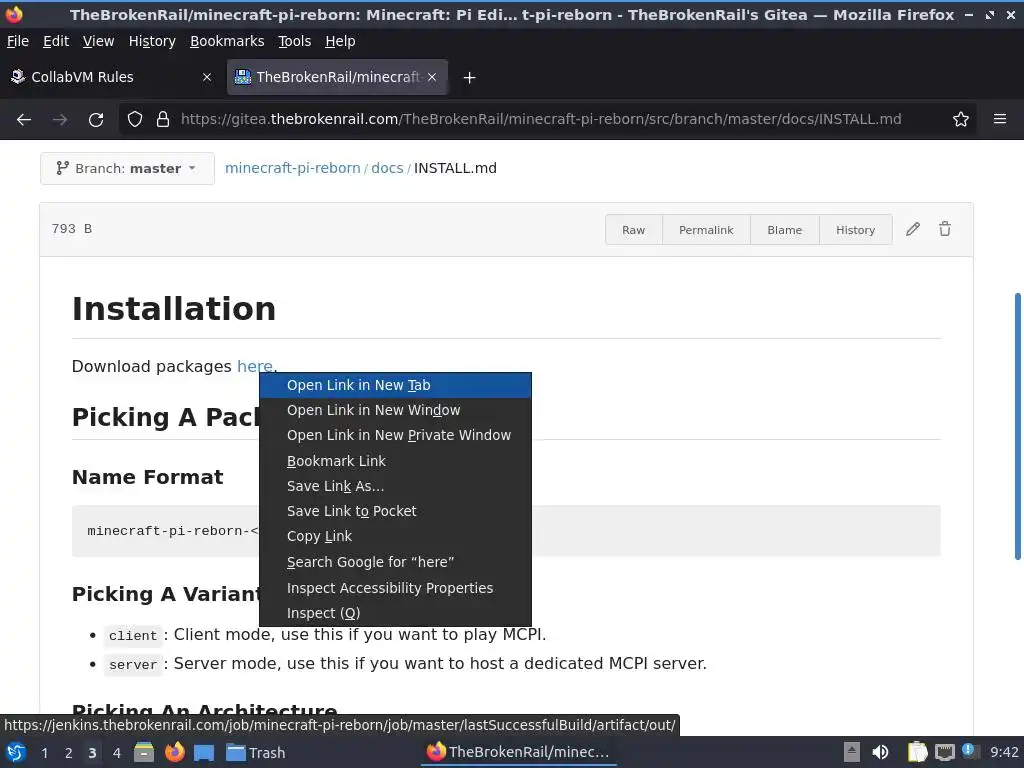Select Bookmark Link from context menu
The height and width of the screenshot is (768, 1024).
pyautogui.click(x=395, y=461)
